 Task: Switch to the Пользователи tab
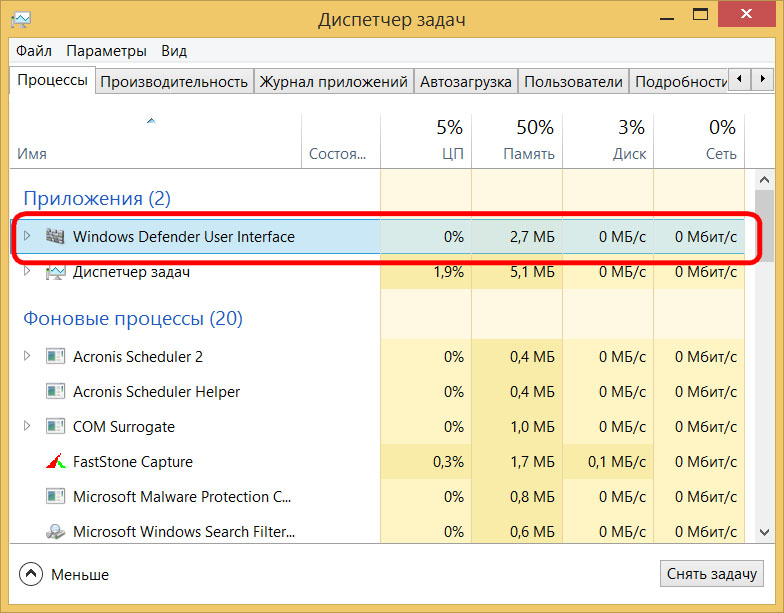point(573,82)
